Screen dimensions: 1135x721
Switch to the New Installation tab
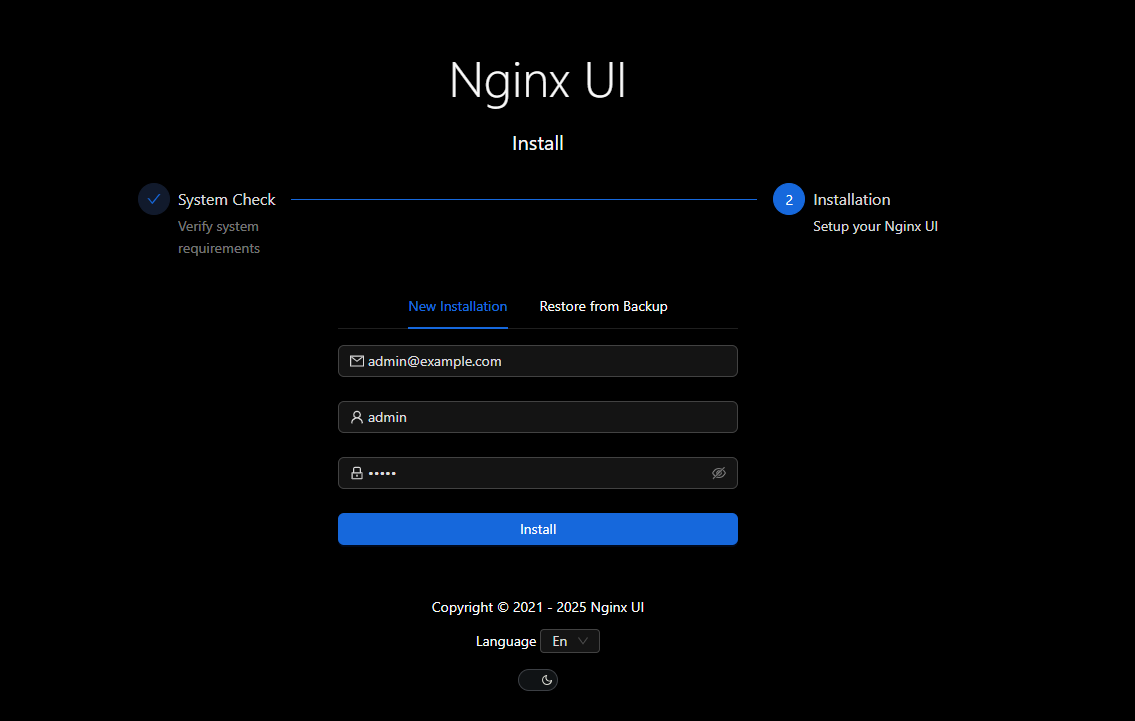[457, 307]
